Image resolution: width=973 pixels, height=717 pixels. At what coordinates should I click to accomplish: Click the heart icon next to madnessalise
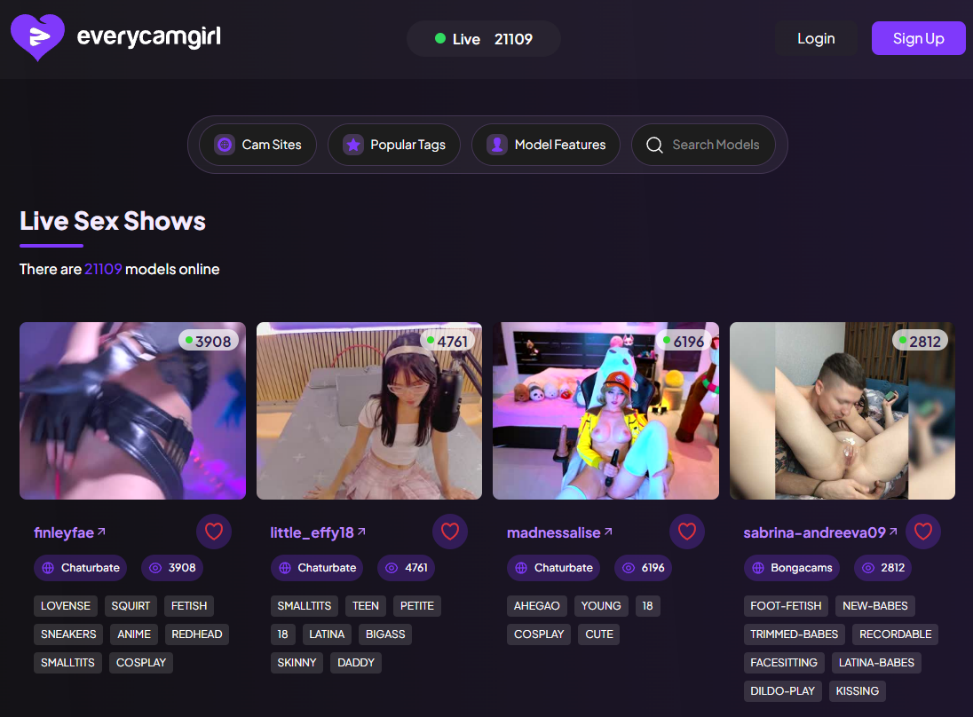pyautogui.click(x=686, y=532)
